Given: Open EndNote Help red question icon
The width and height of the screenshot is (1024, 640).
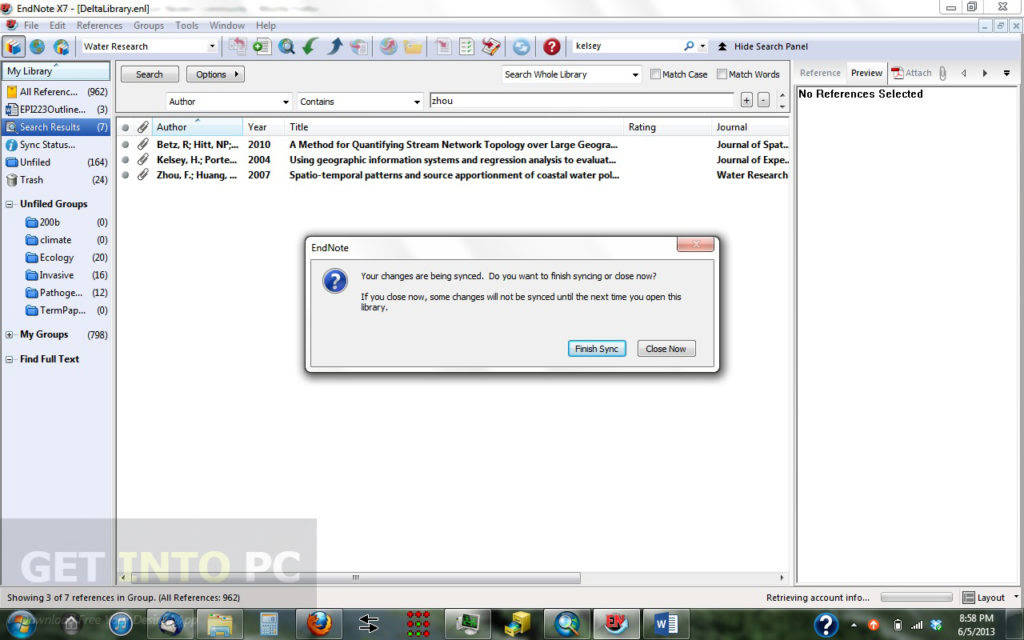Looking at the screenshot, I should pos(552,46).
